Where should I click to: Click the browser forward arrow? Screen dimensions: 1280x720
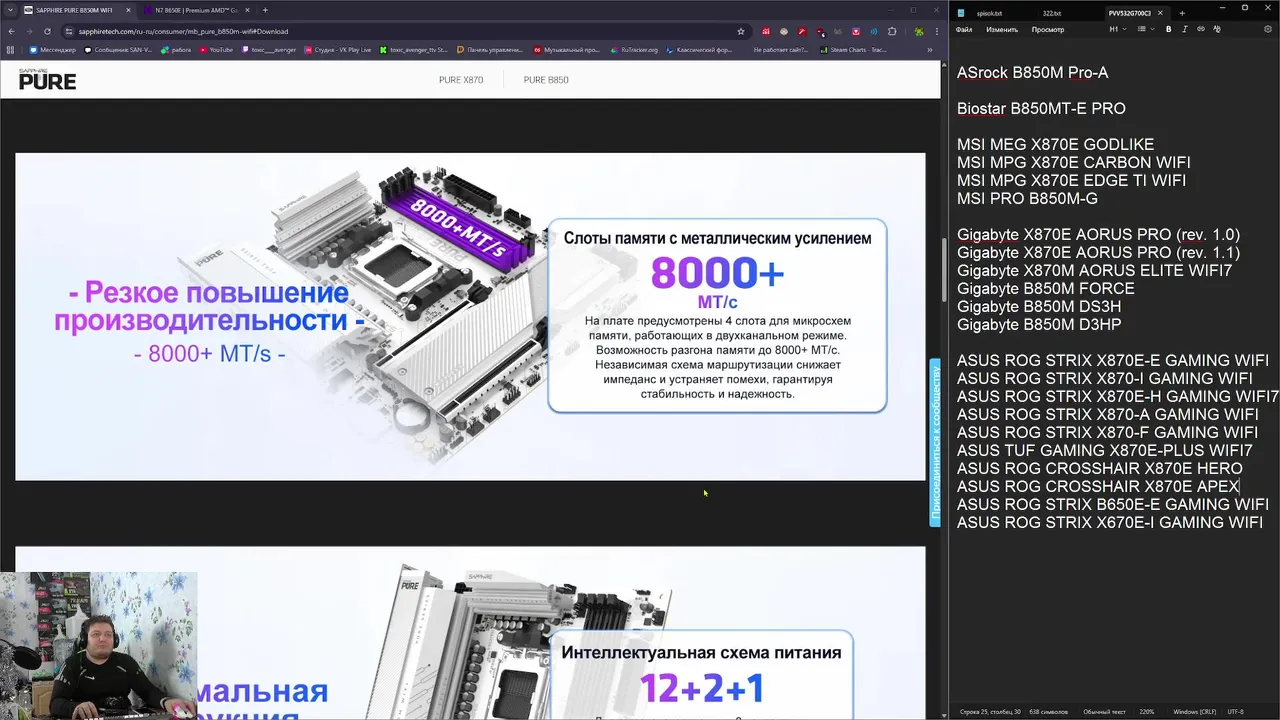29,31
